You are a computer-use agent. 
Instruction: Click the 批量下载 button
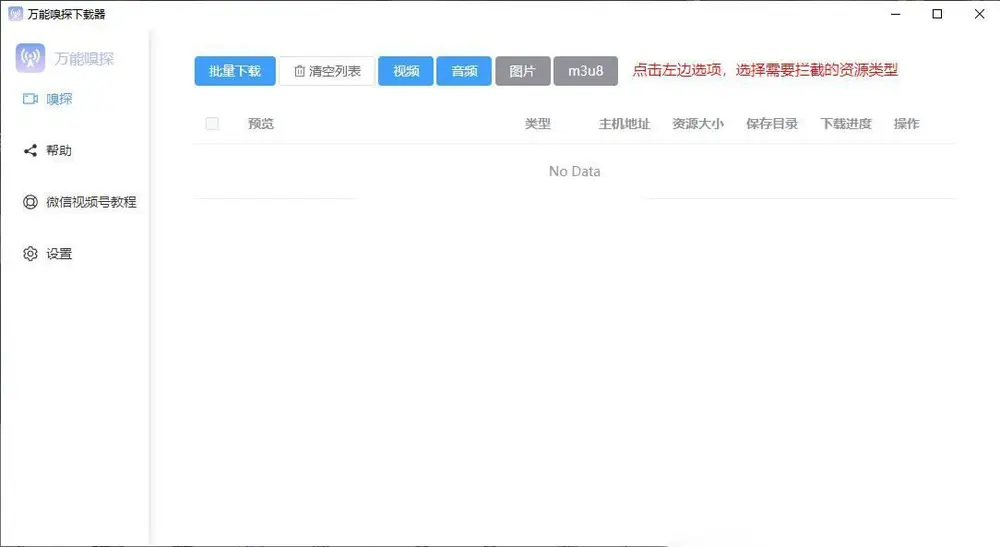235,71
